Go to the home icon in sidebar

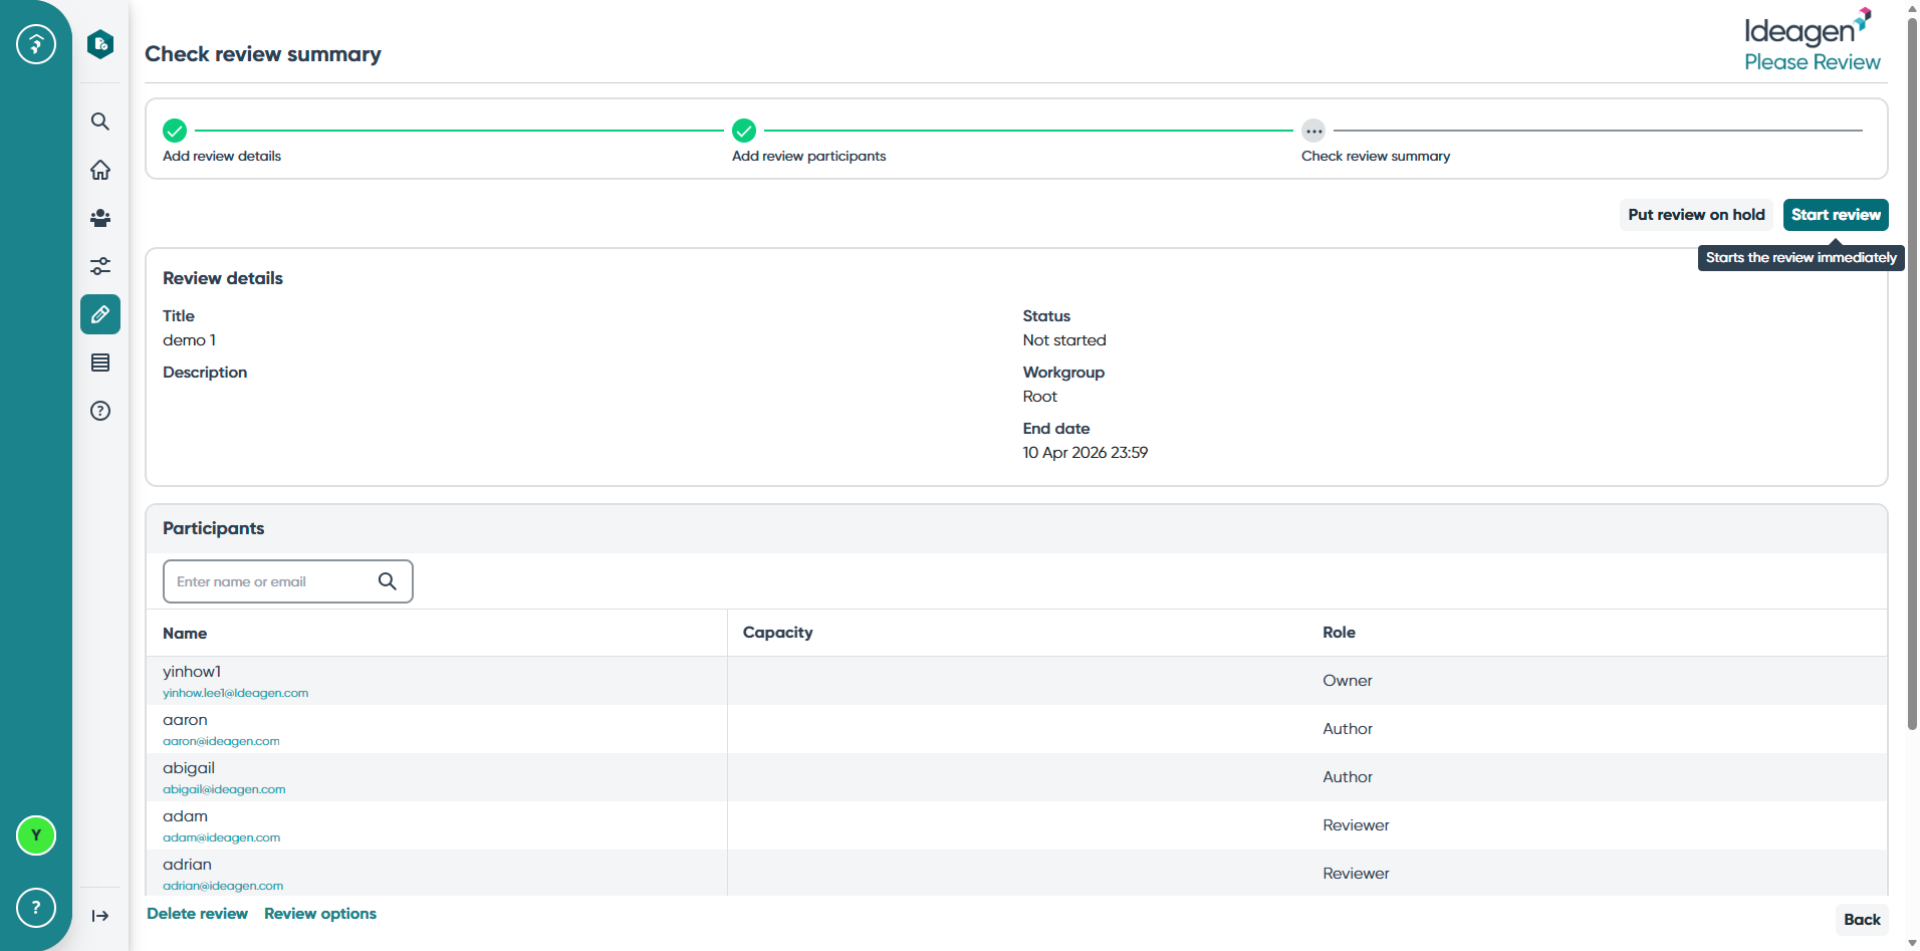tap(100, 170)
